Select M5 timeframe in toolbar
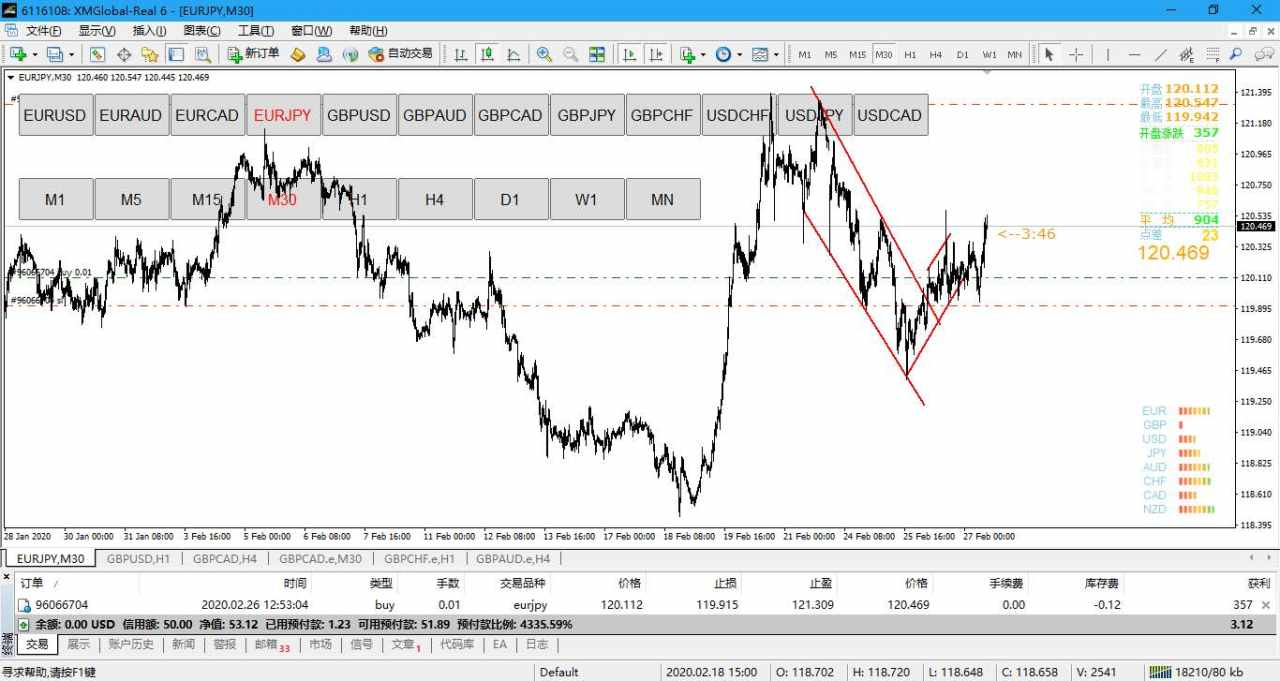 (x=831, y=54)
